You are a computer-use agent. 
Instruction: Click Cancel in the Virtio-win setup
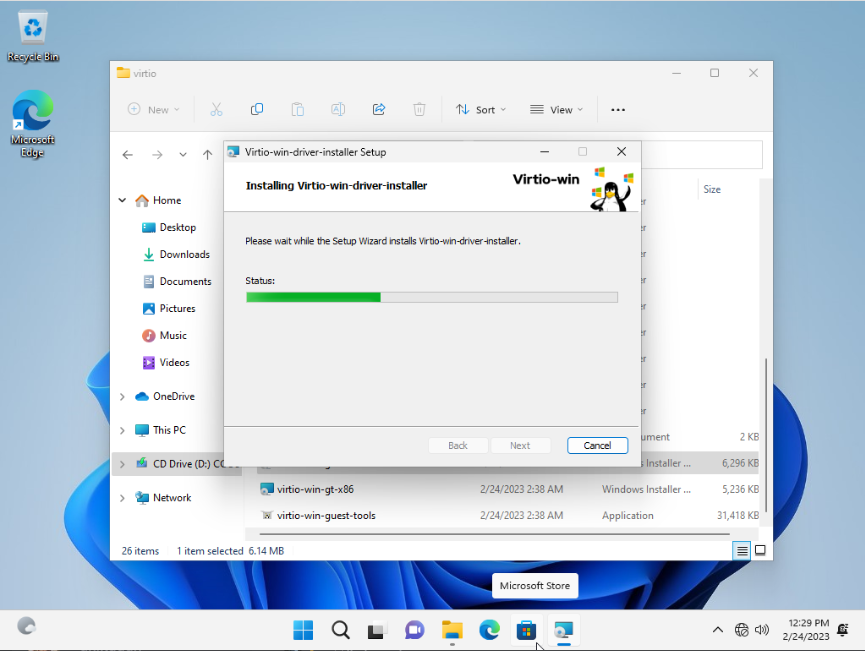coord(597,445)
